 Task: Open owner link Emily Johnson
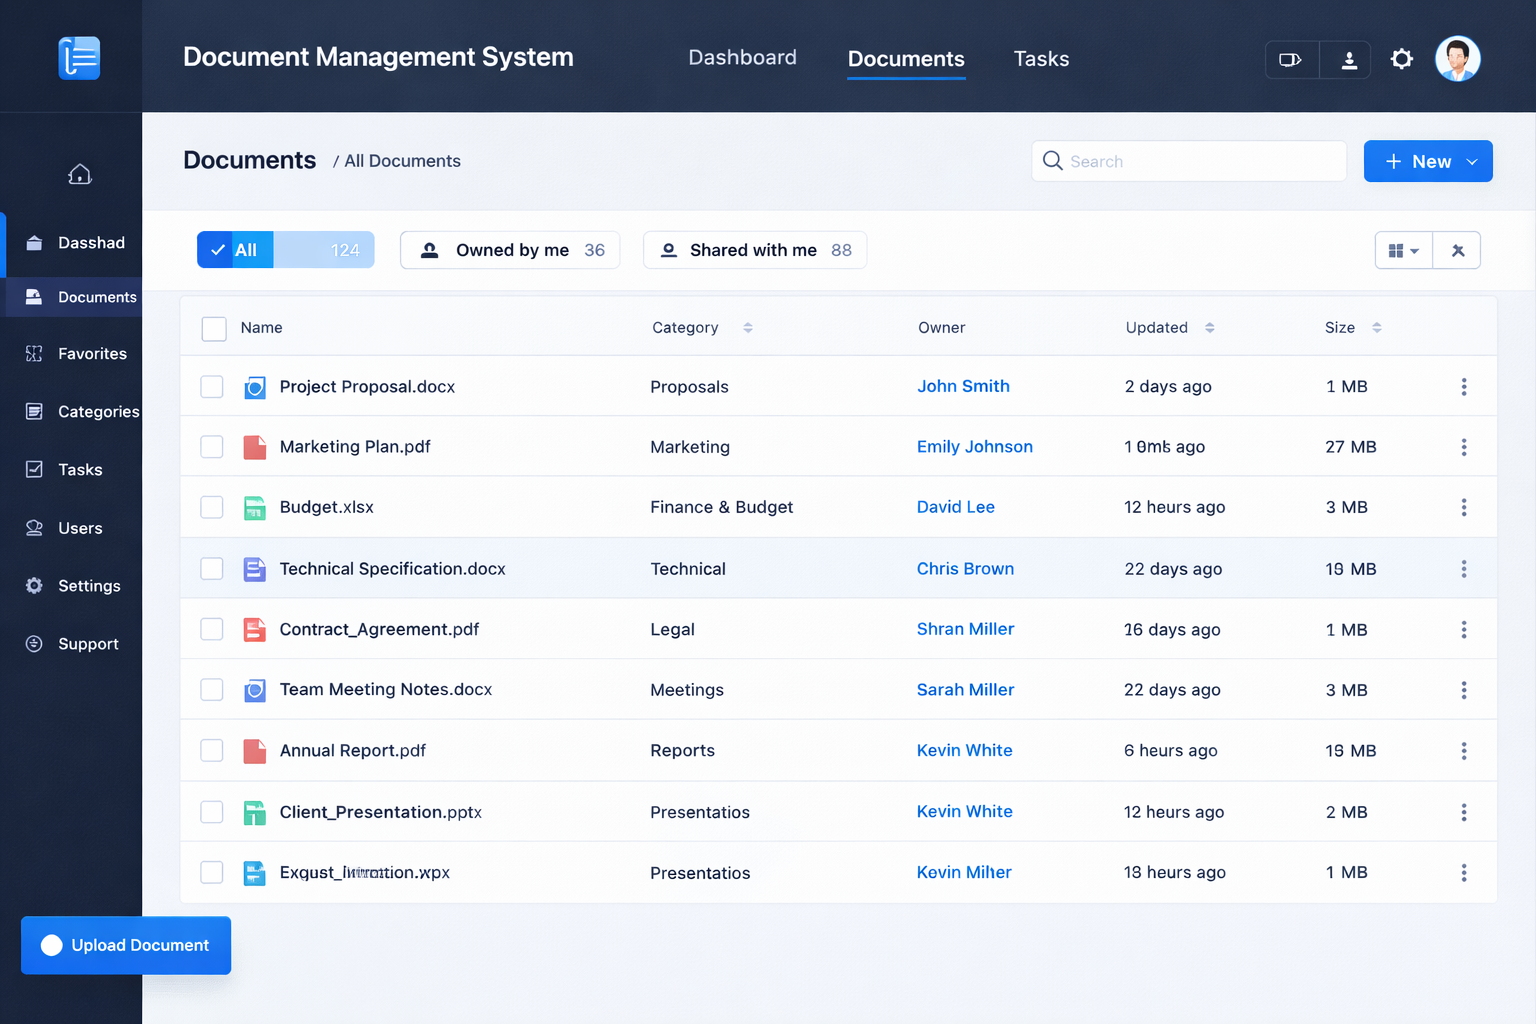[974, 447]
